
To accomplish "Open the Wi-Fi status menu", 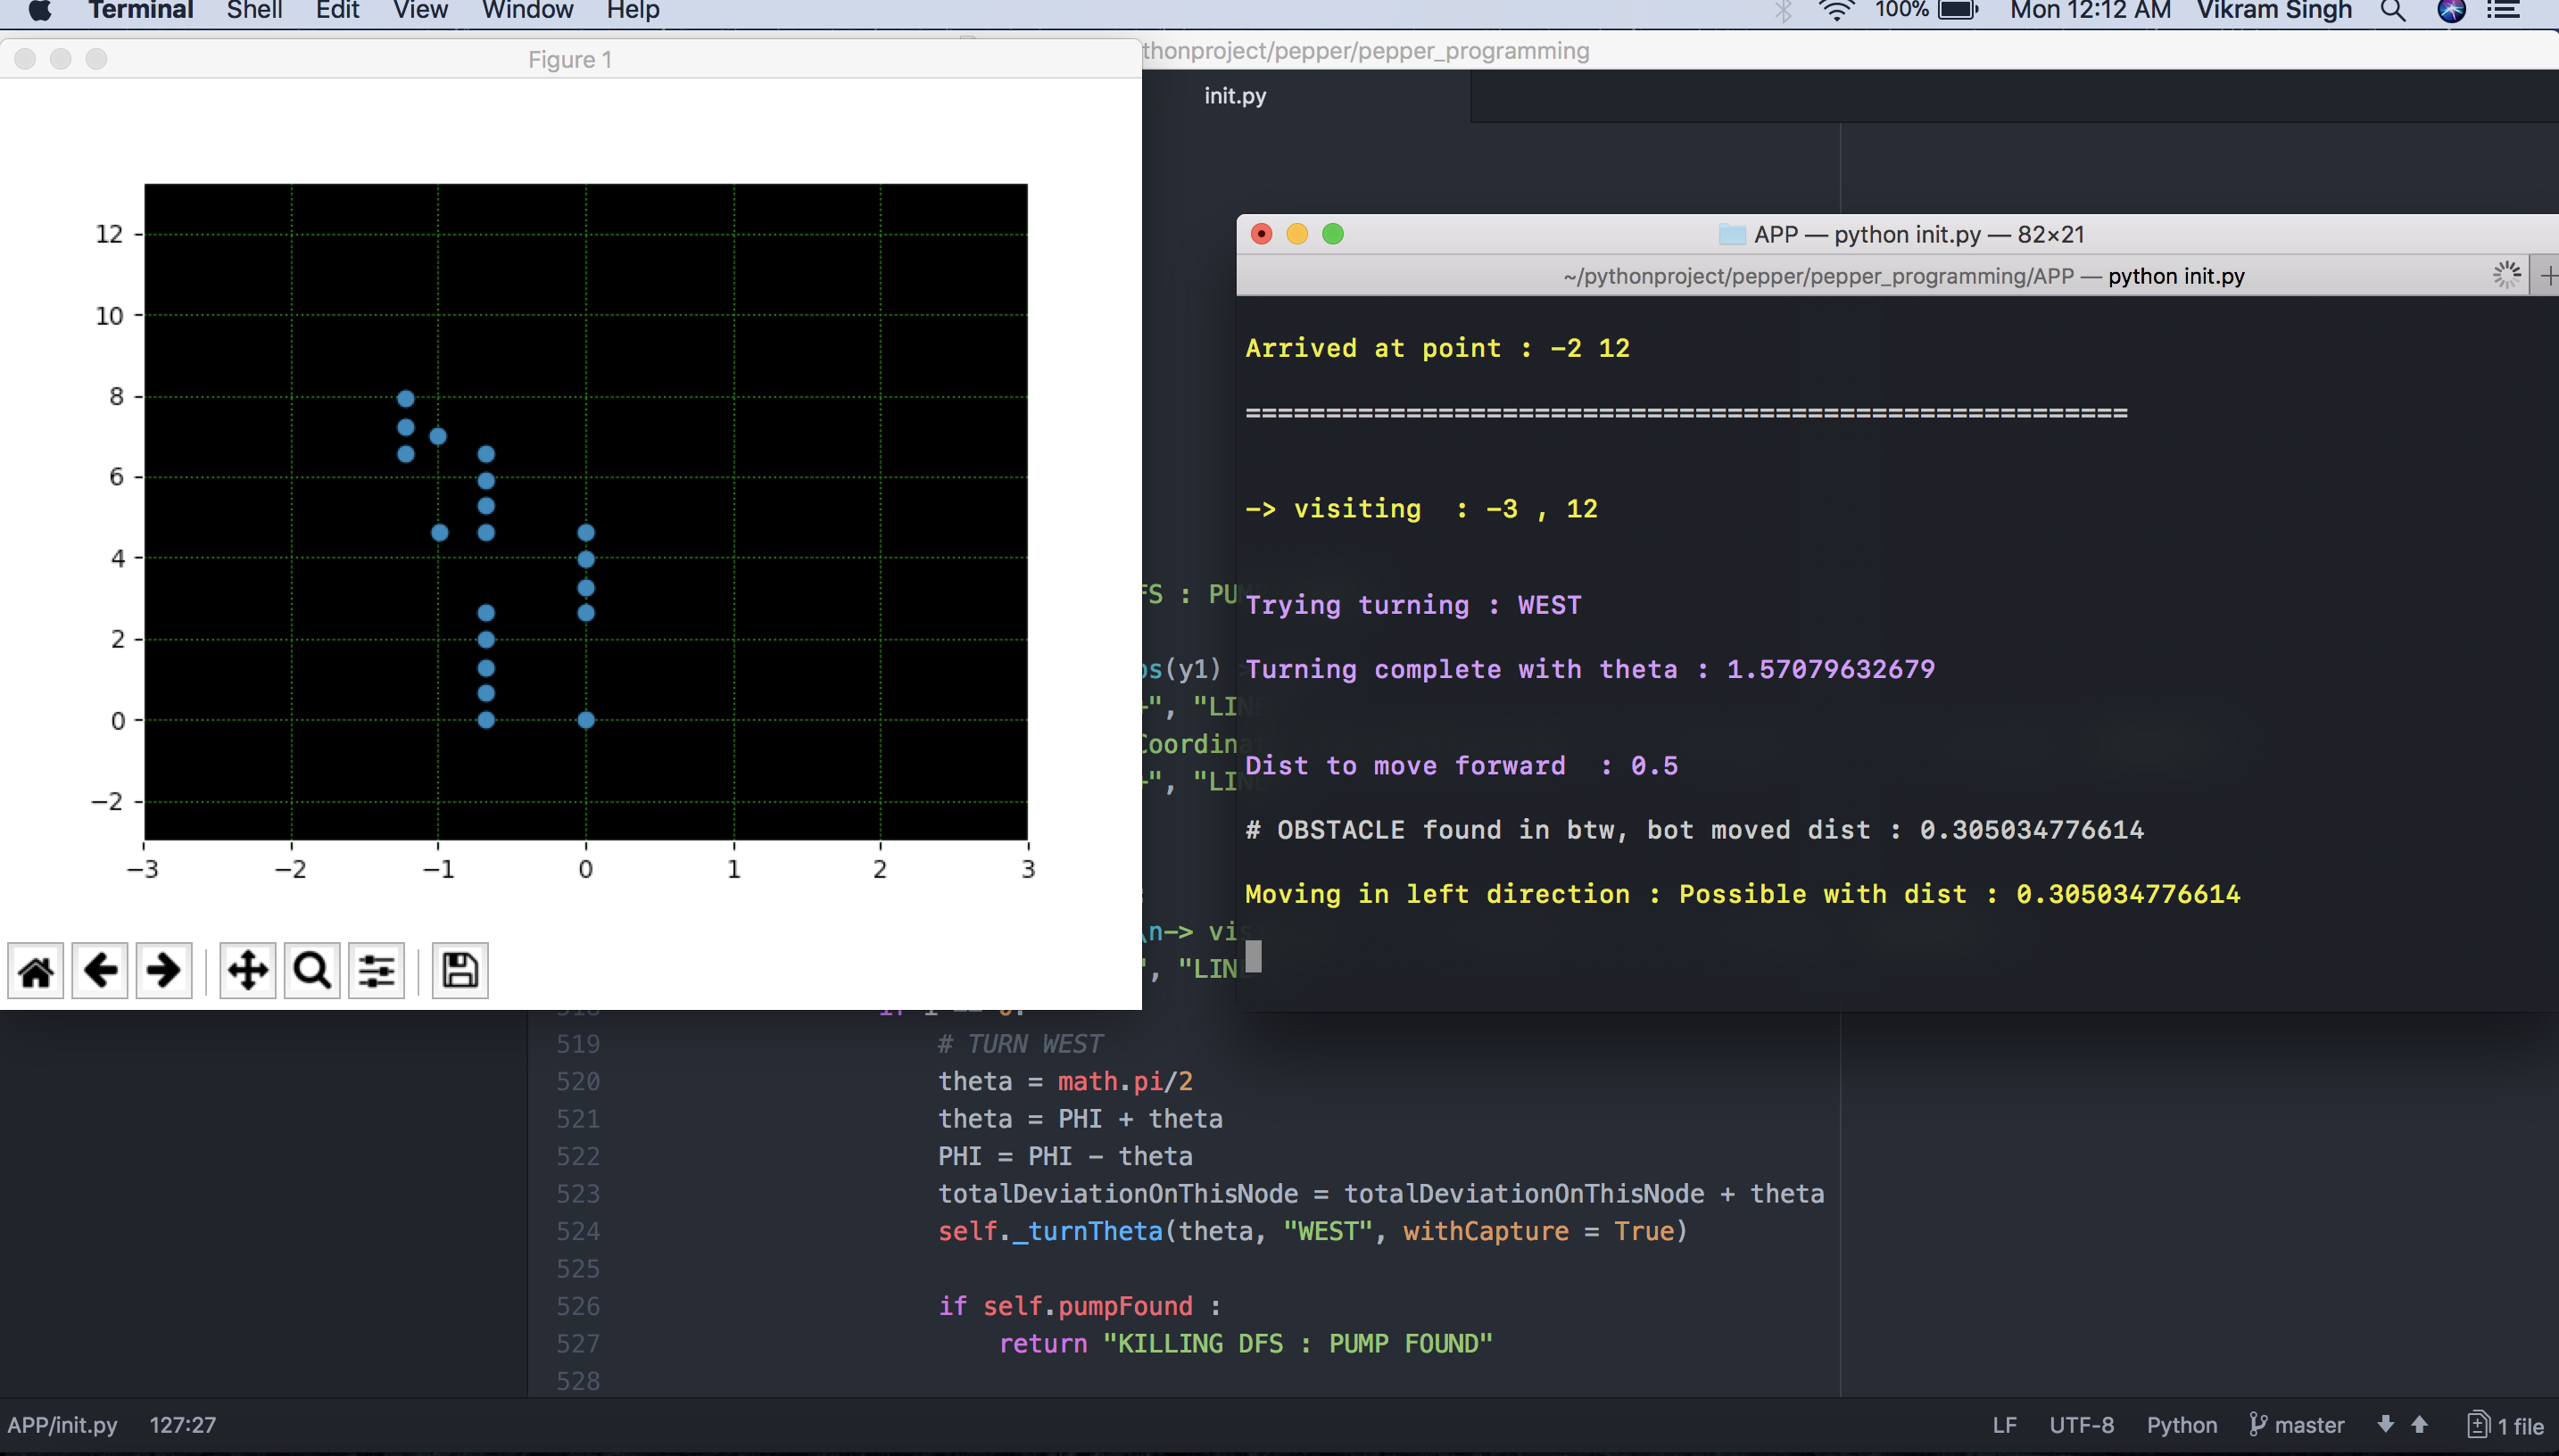I will (x=1836, y=11).
